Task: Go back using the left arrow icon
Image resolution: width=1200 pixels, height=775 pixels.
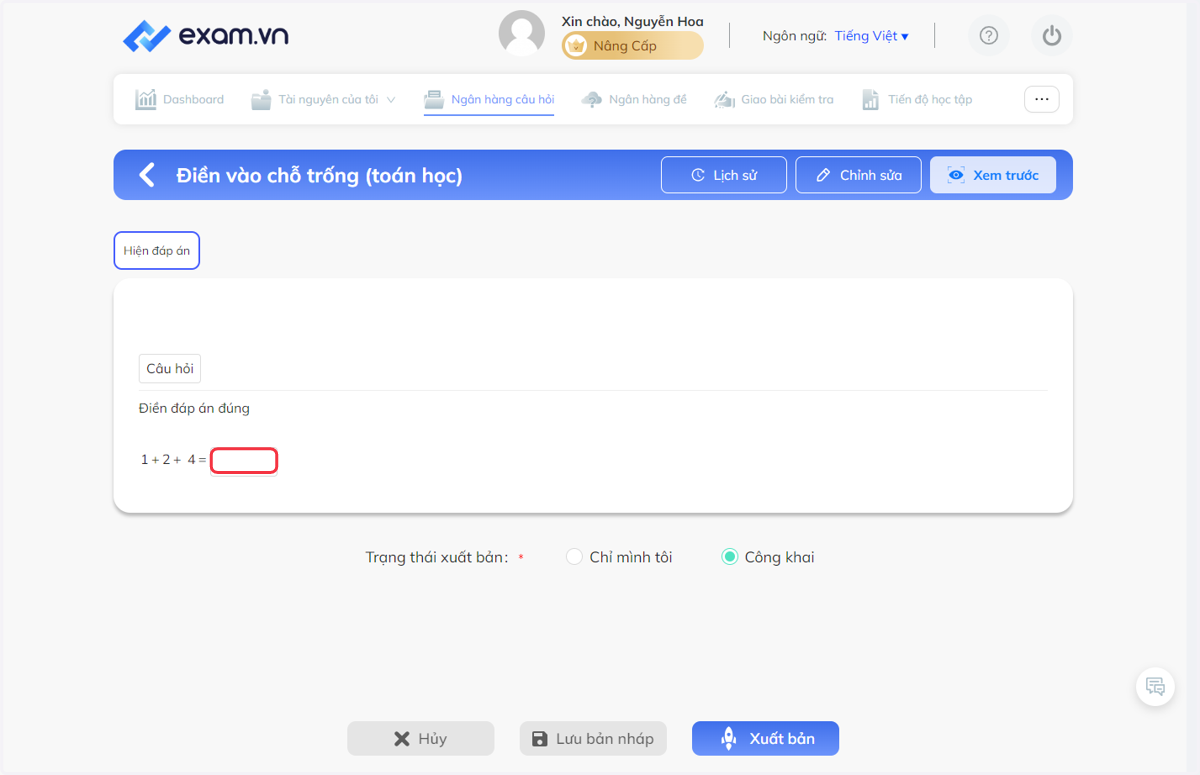Action: coord(147,175)
